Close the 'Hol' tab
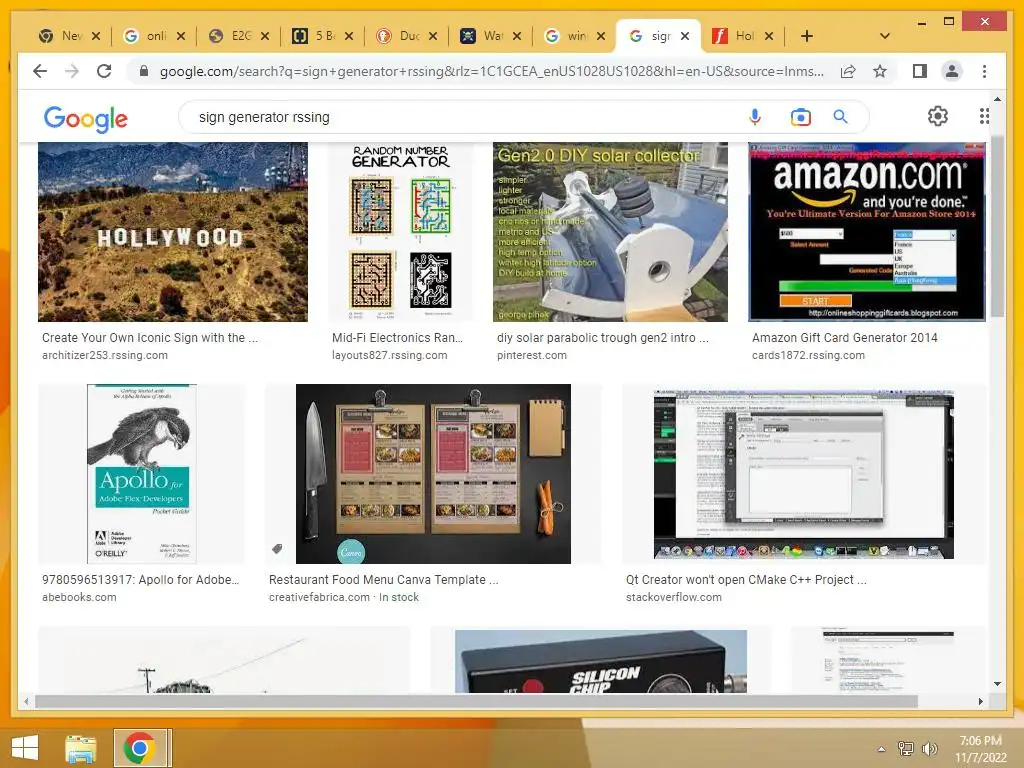1024x768 pixels. (x=769, y=36)
